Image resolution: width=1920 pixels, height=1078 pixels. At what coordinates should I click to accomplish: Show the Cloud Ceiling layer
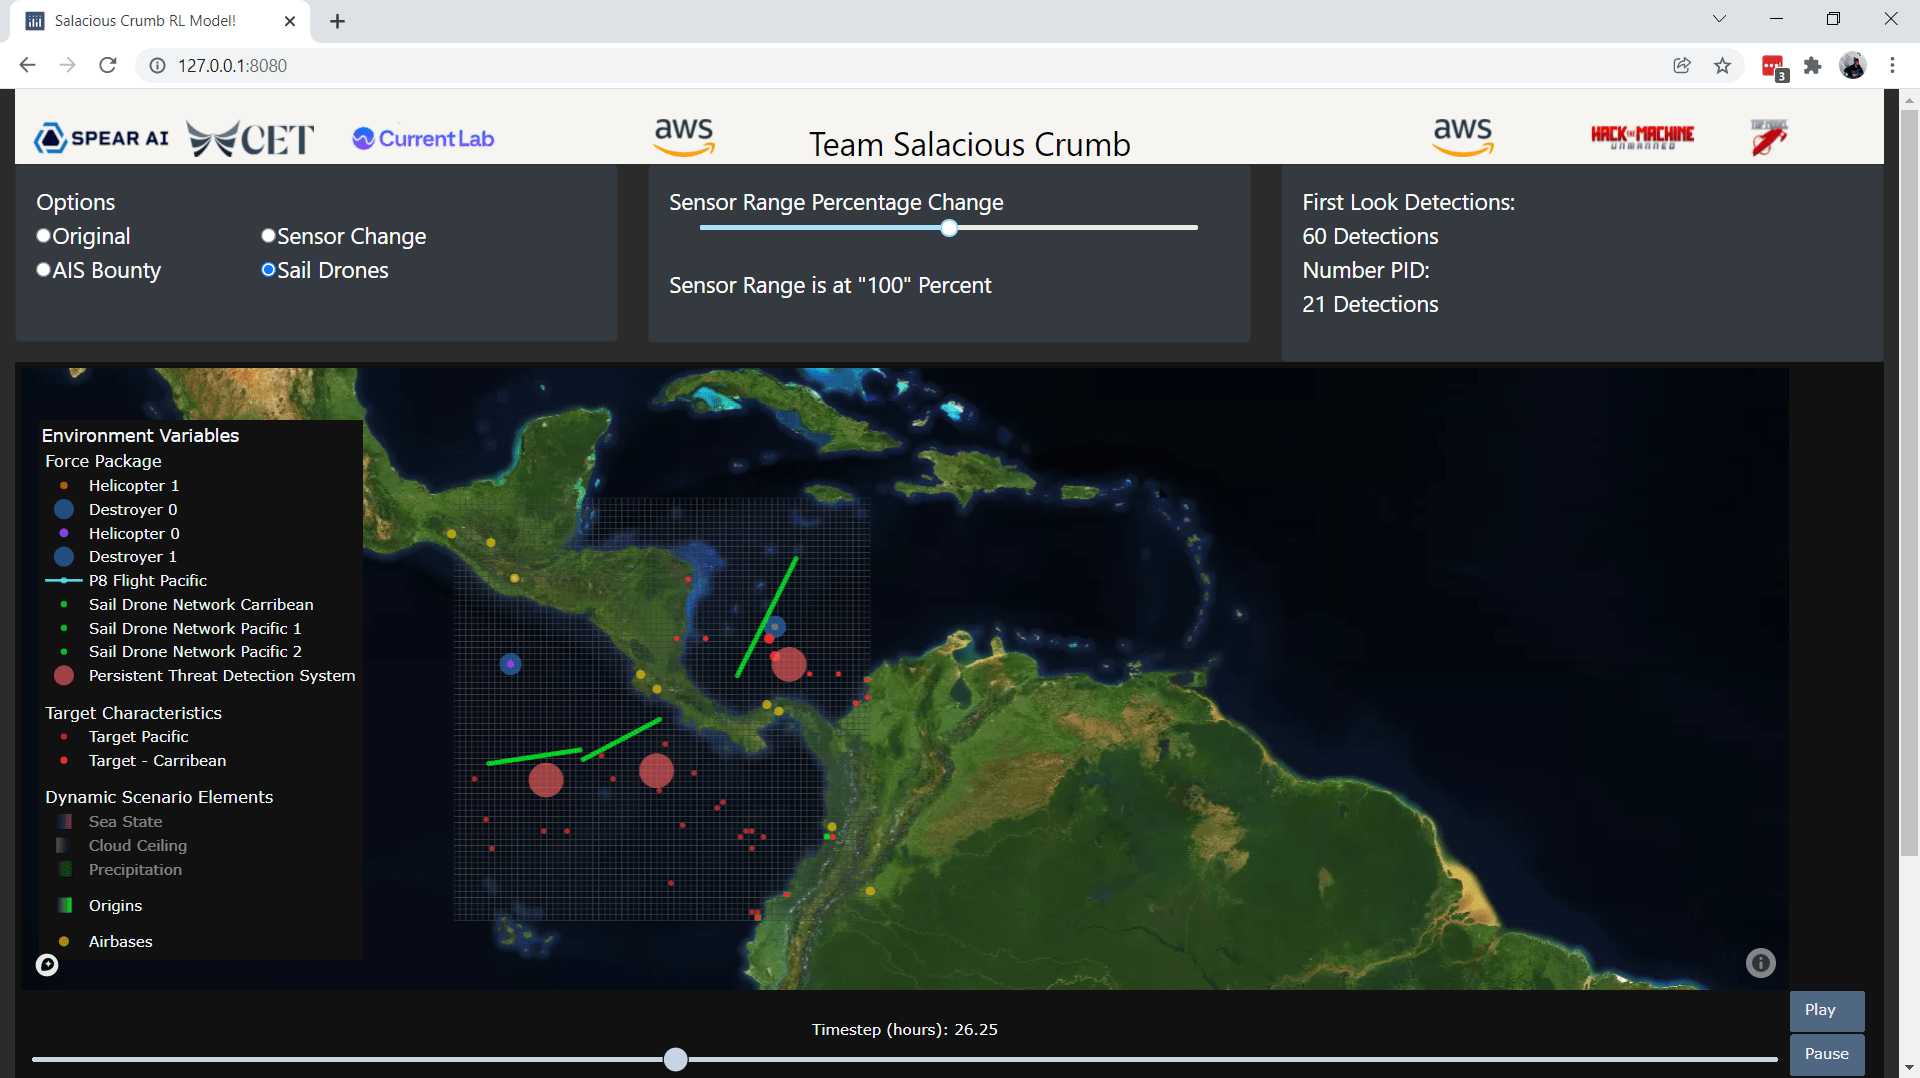pyautogui.click(x=137, y=846)
